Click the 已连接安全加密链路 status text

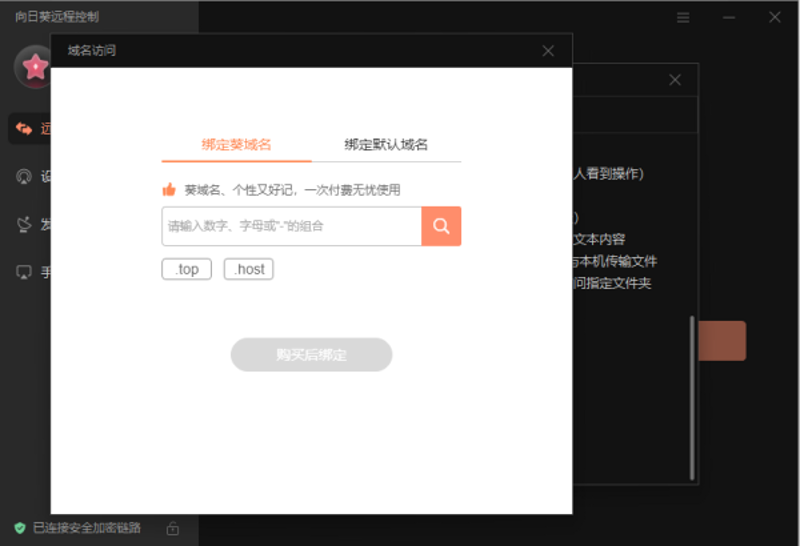coord(87,528)
